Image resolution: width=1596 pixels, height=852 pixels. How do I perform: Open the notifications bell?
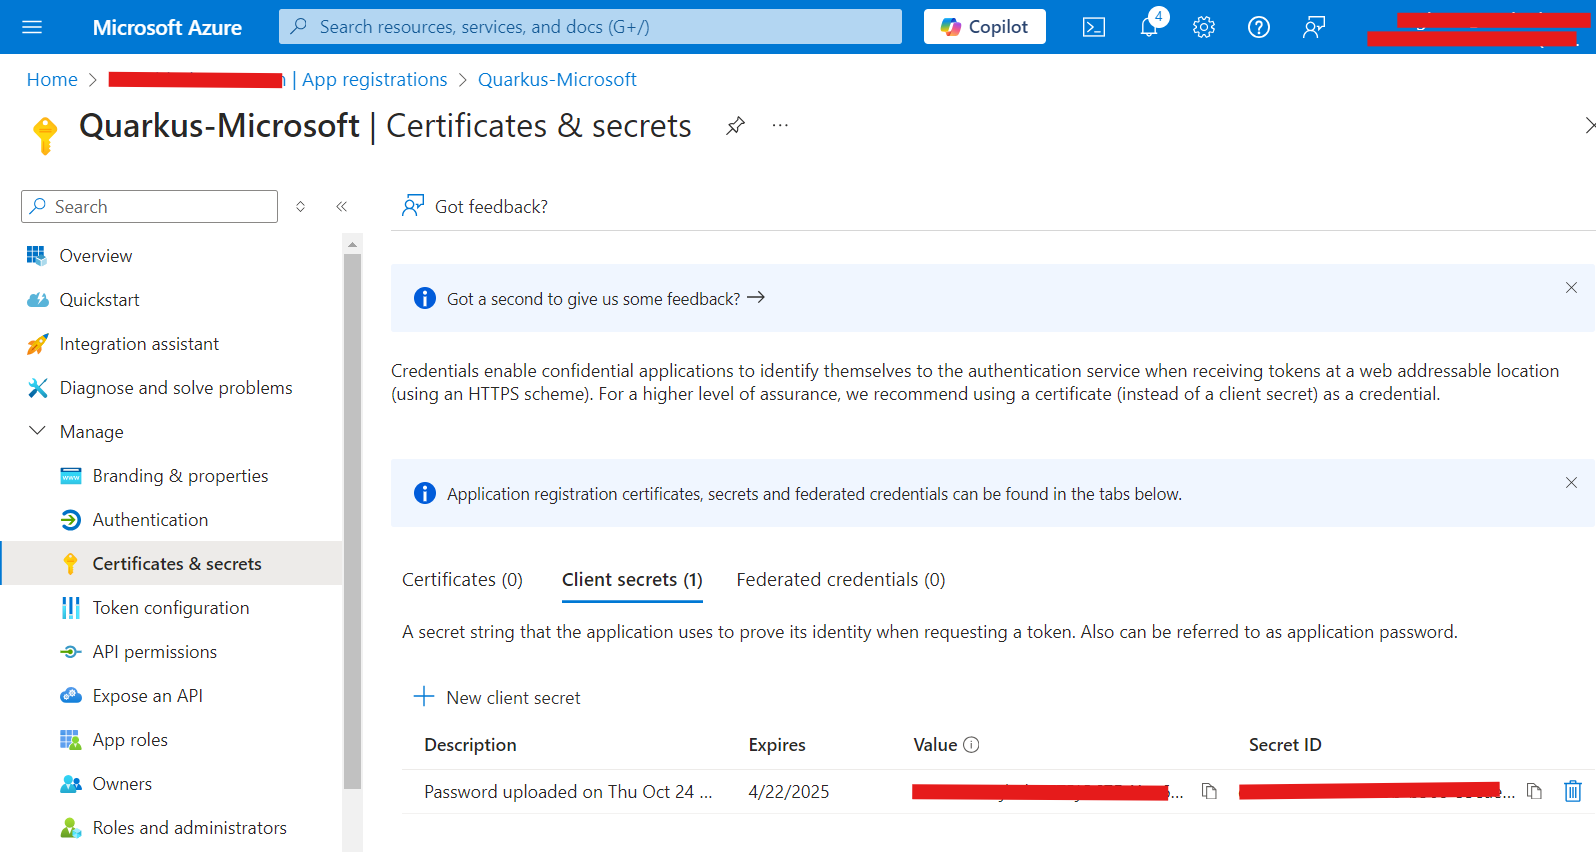coord(1149,27)
